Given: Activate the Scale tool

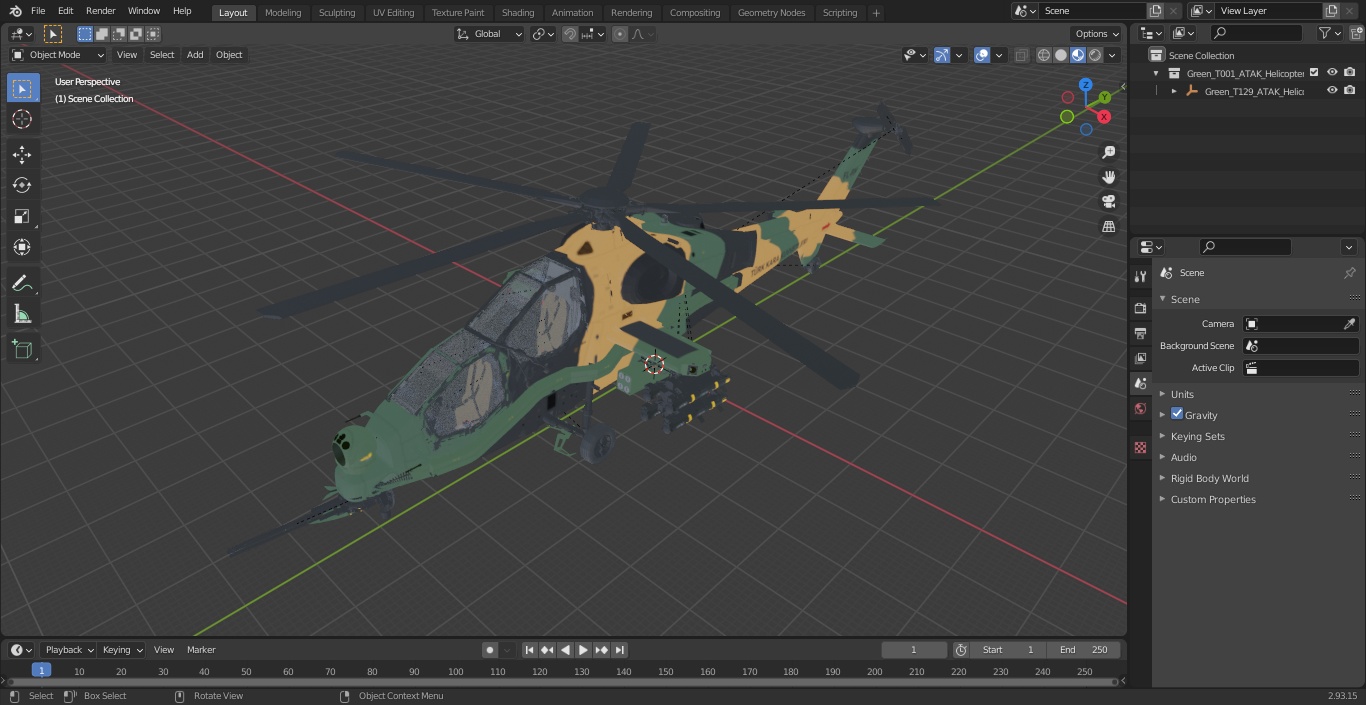Looking at the screenshot, I should pos(22,216).
